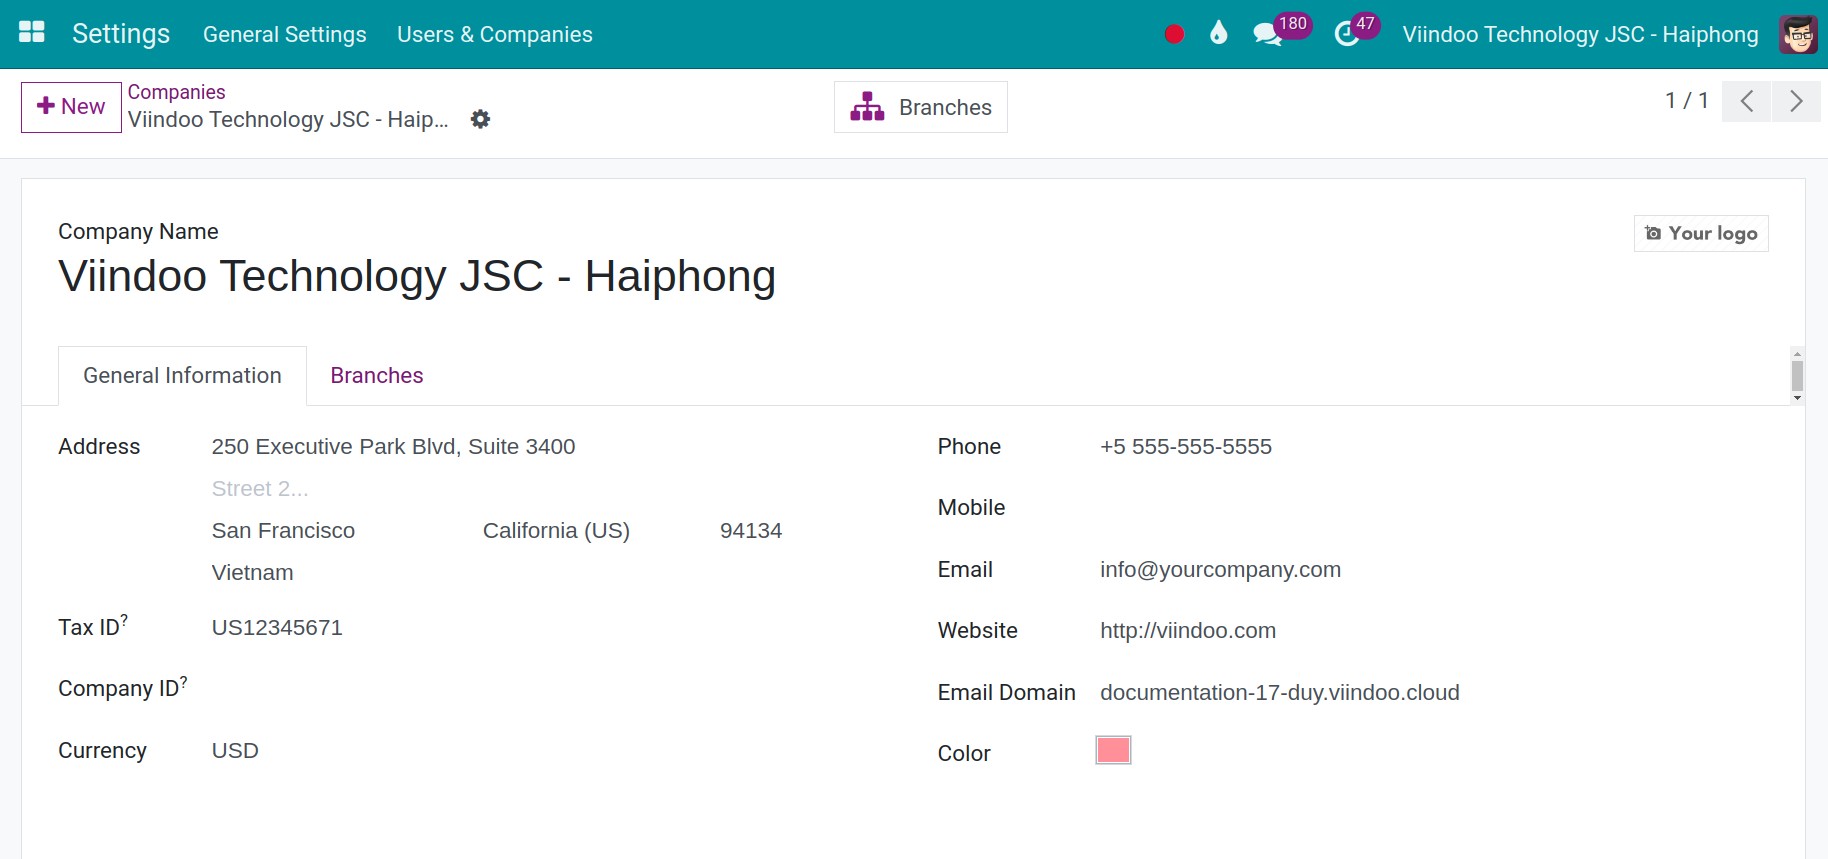Open the Branches smart button
Screen dimensions: 1828x859
pyautogui.click(x=920, y=107)
